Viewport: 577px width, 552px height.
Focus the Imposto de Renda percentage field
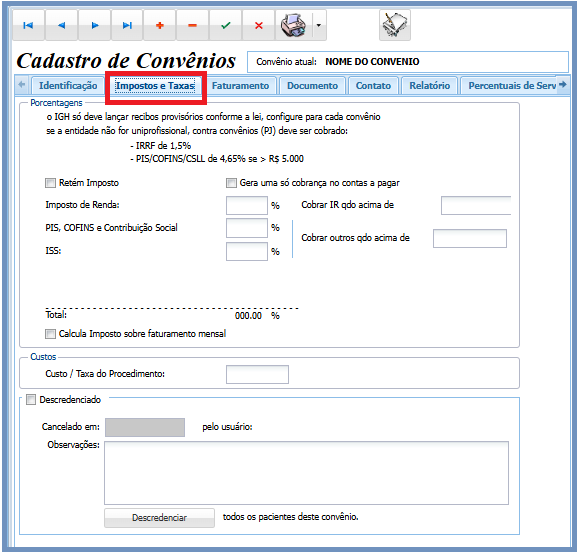pyautogui.click(x=247, y=205)
